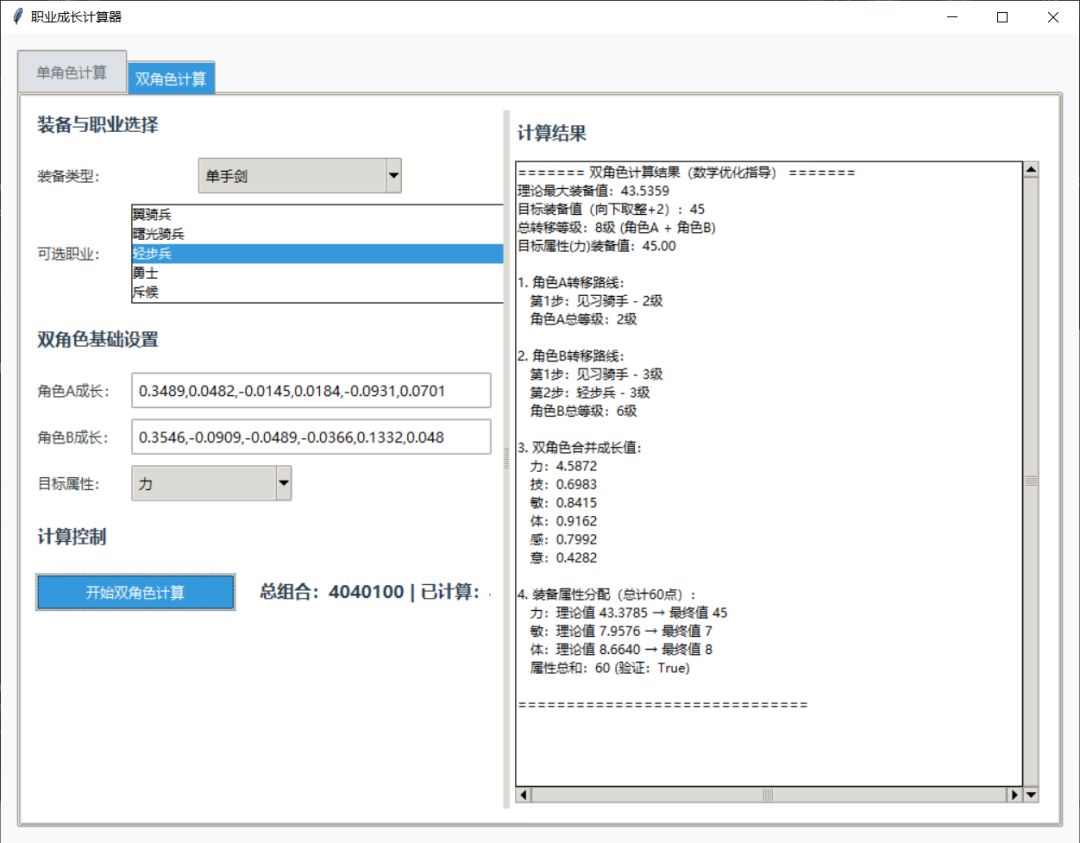This screenshot has width=1080, height=843.
Task: Click the results vertical scrollbar thumb
Action: 1031,481
